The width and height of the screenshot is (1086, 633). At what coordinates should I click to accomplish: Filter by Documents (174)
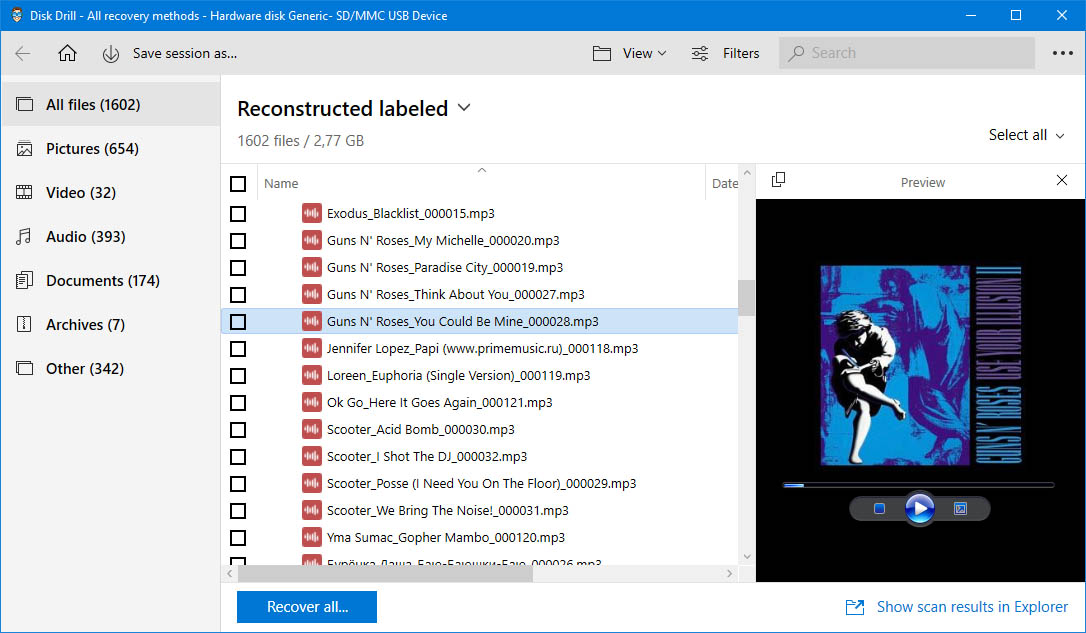(x=111, y=280)
